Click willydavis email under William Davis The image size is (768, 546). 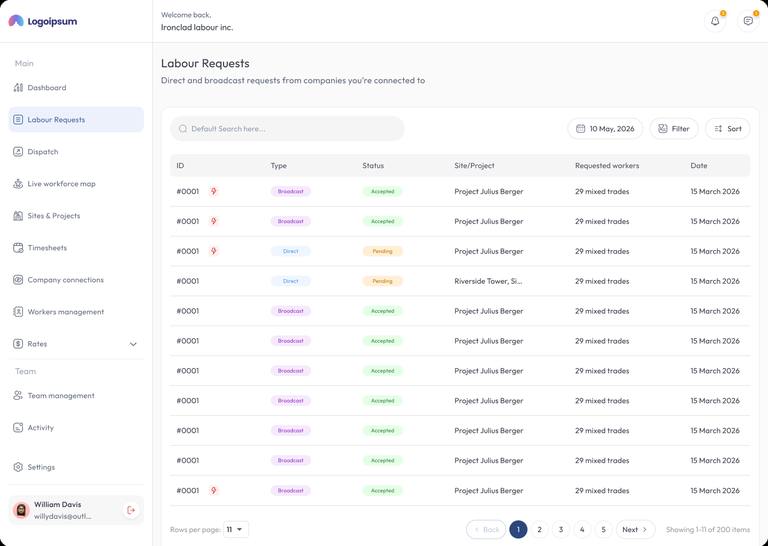(x=62, y=516)
